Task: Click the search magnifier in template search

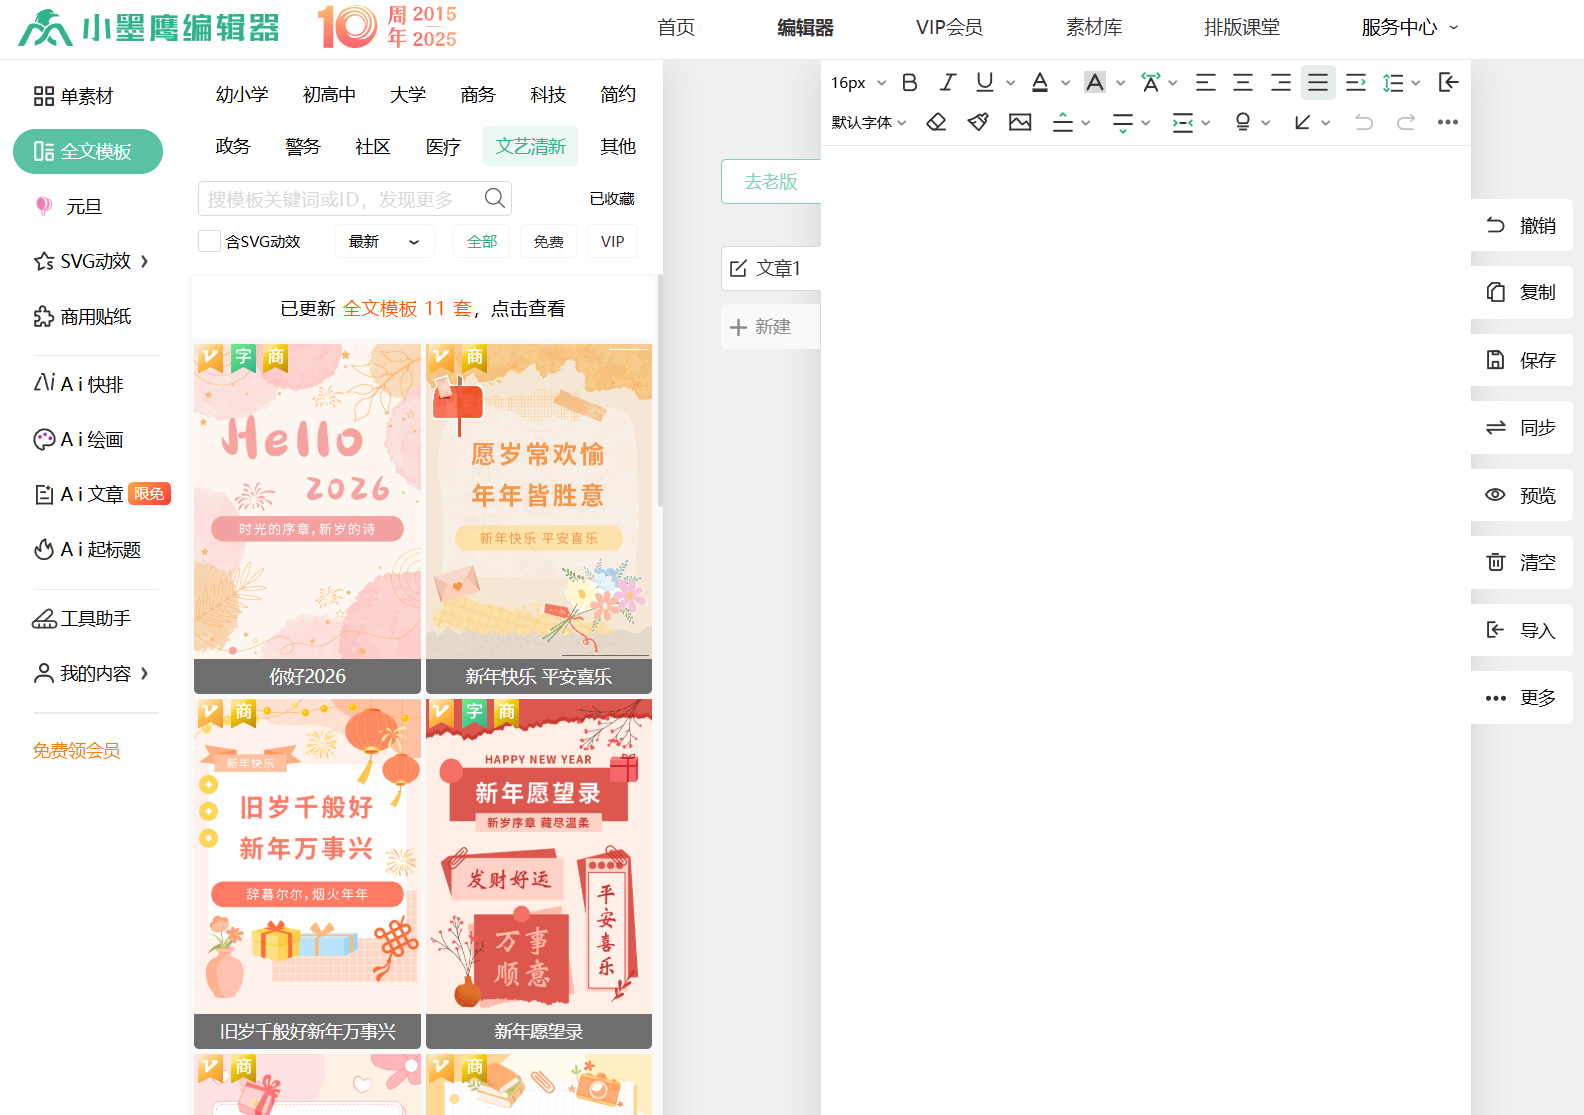Action: (494, 198)
